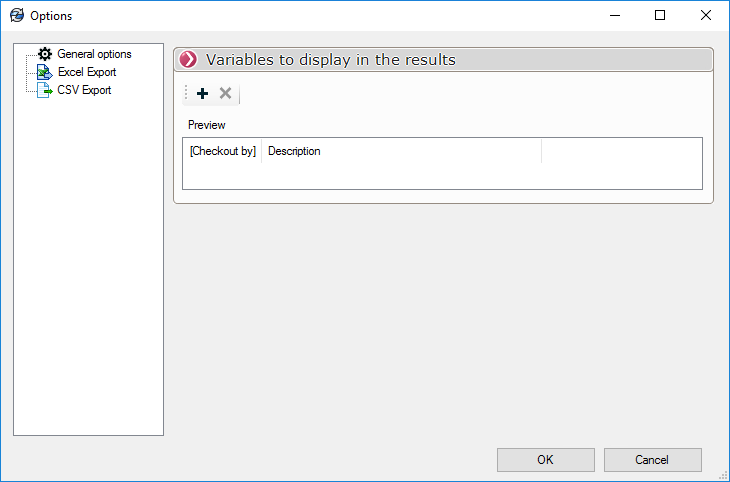Screen dimensions: 730x482
Task: Click the Variables to display header title
Action: (330, 60)
